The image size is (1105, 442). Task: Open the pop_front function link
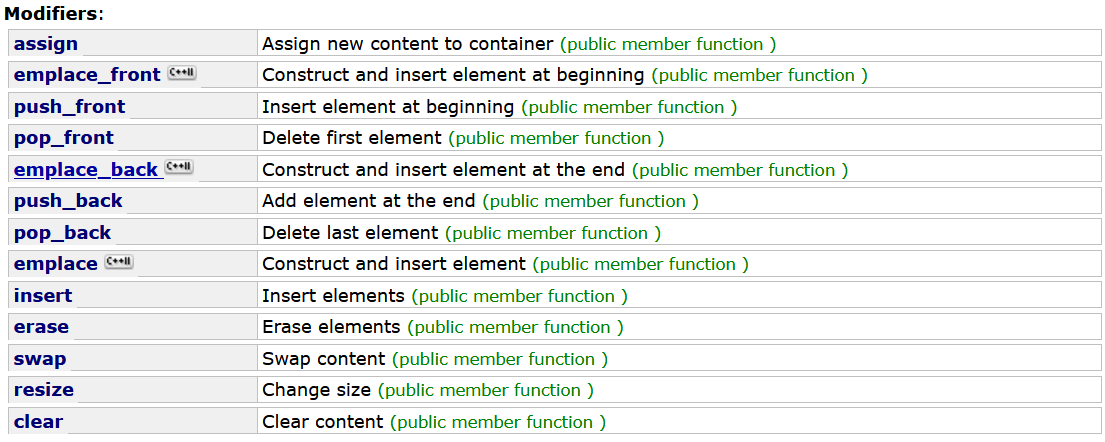coord(64,138)
